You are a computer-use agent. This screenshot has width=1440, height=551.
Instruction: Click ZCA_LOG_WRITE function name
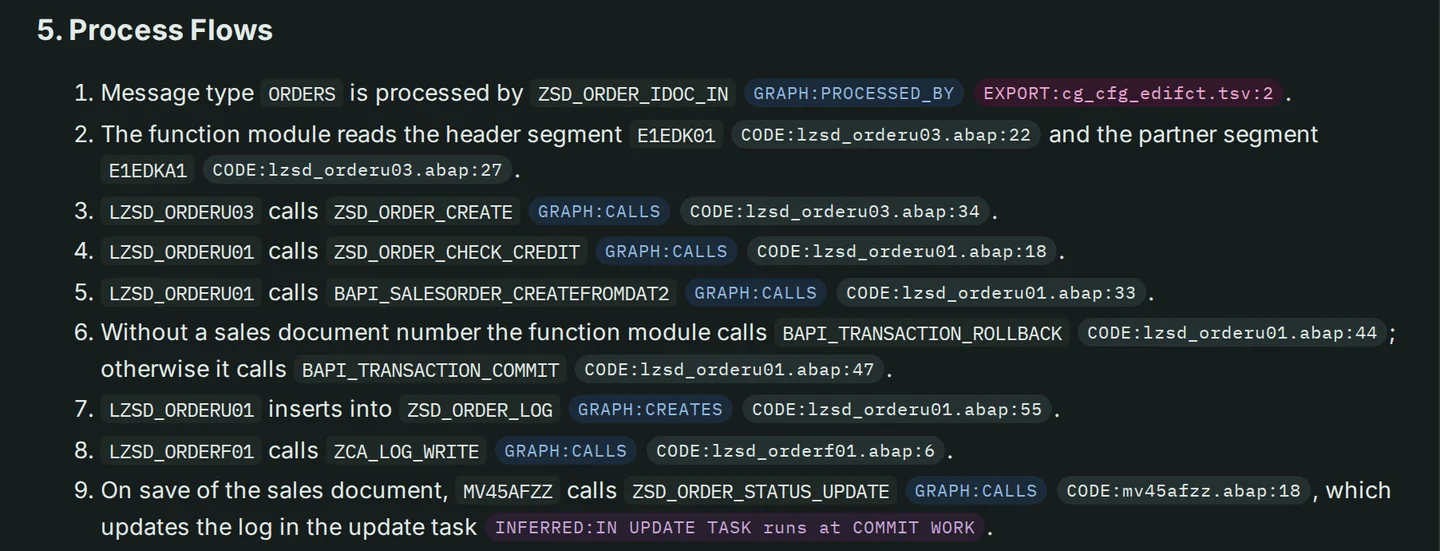point(406,451)
